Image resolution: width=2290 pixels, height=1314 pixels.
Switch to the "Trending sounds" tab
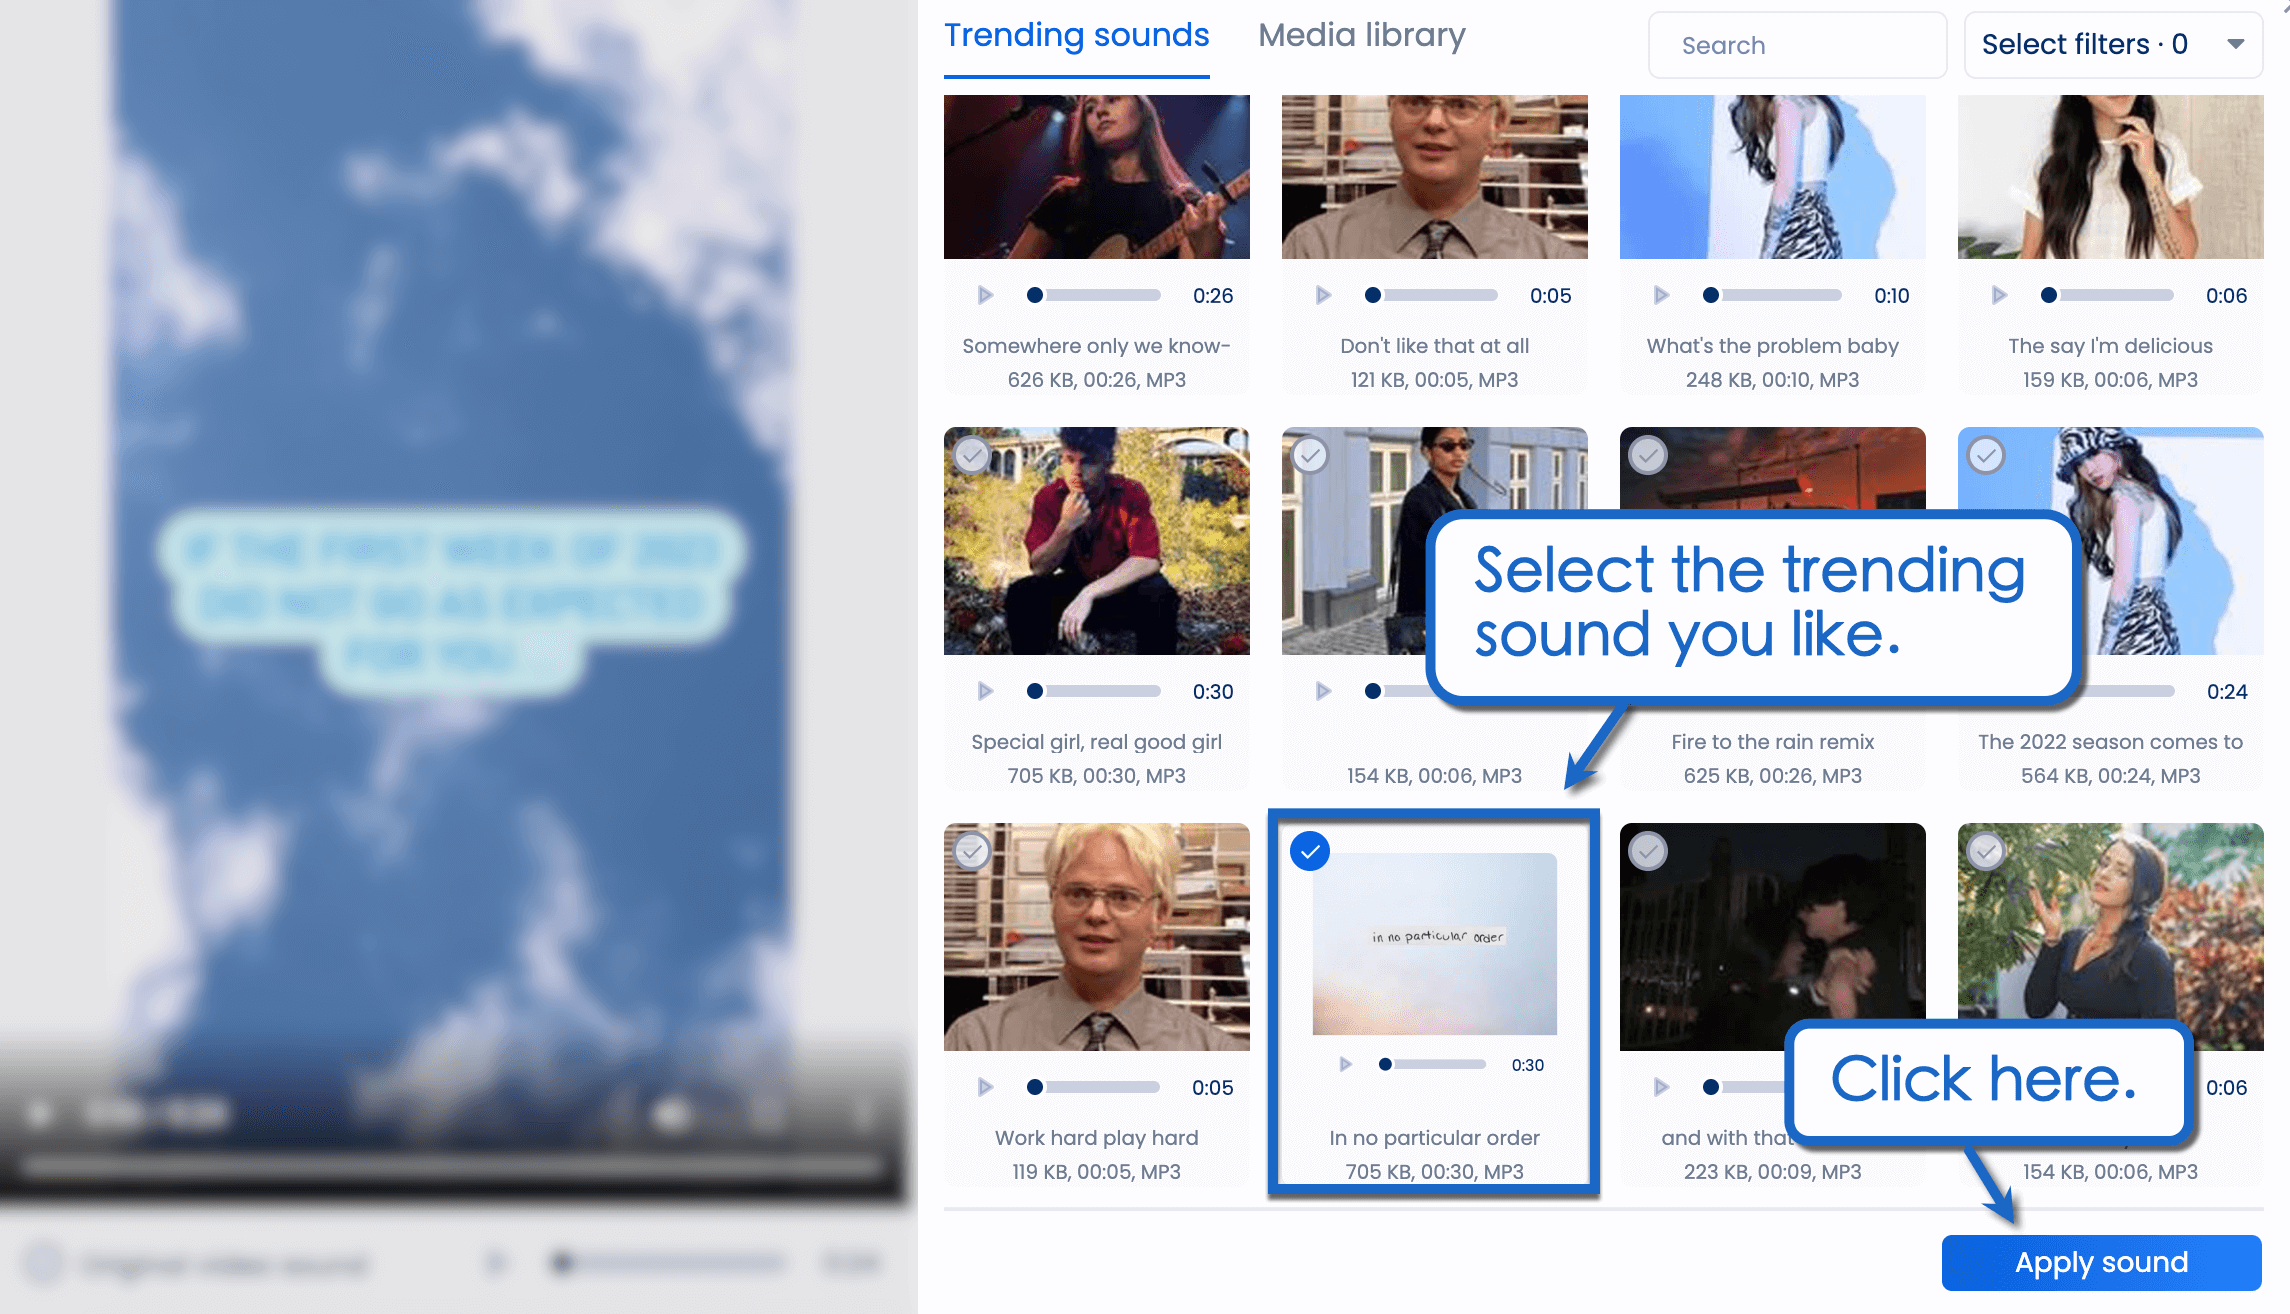(1076, 35)
